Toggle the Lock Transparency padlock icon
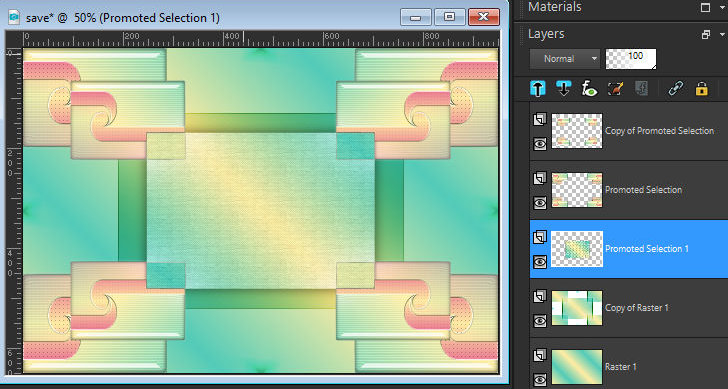This screenshot has height=389, width=728. point(701,88)
